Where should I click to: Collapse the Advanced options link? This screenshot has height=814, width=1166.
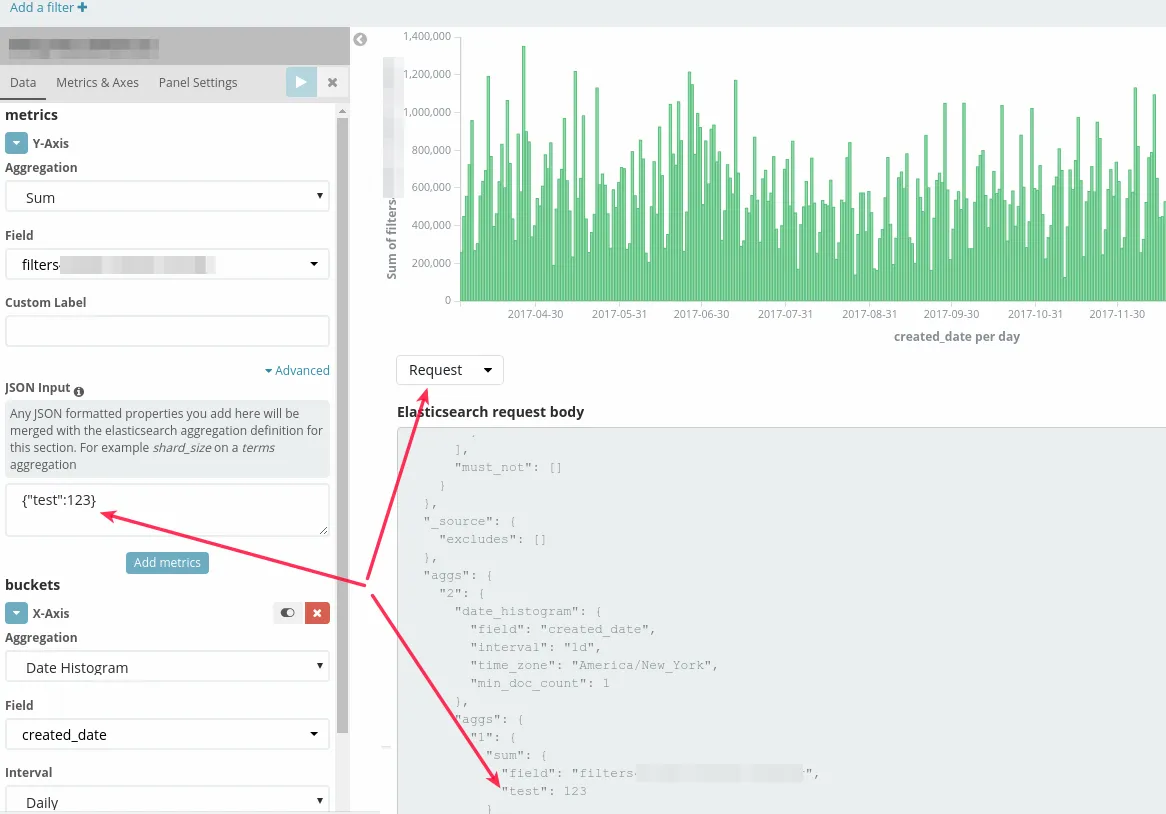click(297, 370)
